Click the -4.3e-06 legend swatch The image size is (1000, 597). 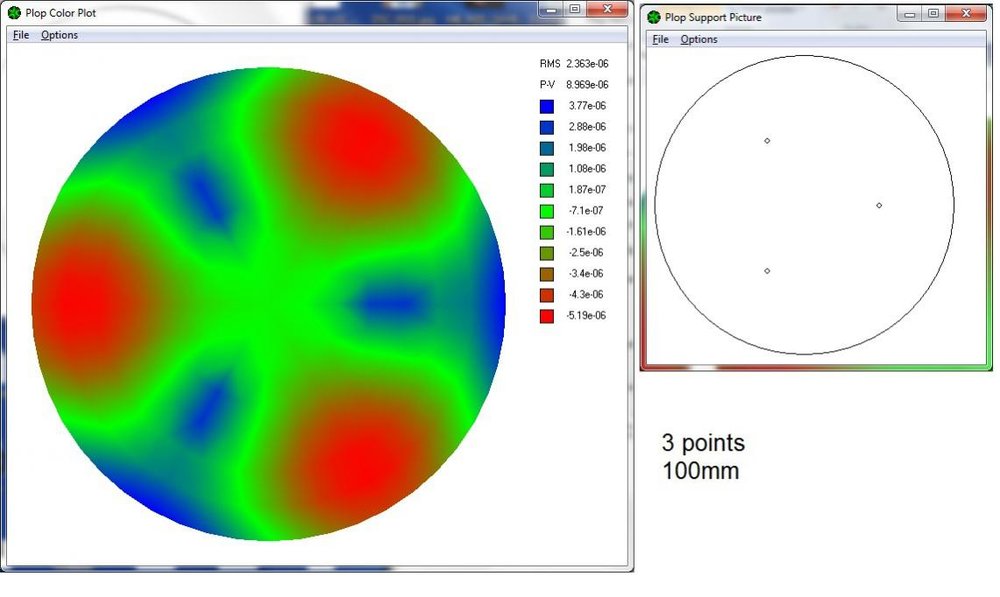tap(547, 295)
